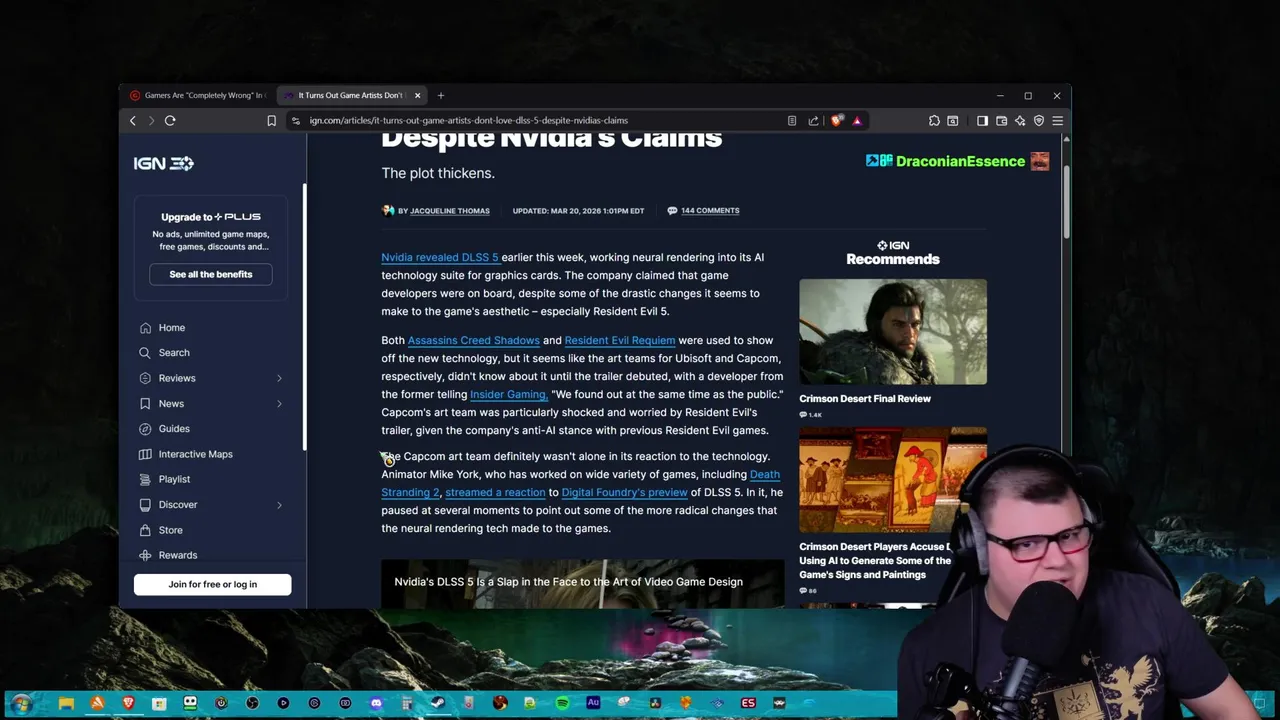Image resolution: width=1280 pixels, height=720 pixels.
Task: Open Store in IGN sidebar
Action: click(170, 530)
